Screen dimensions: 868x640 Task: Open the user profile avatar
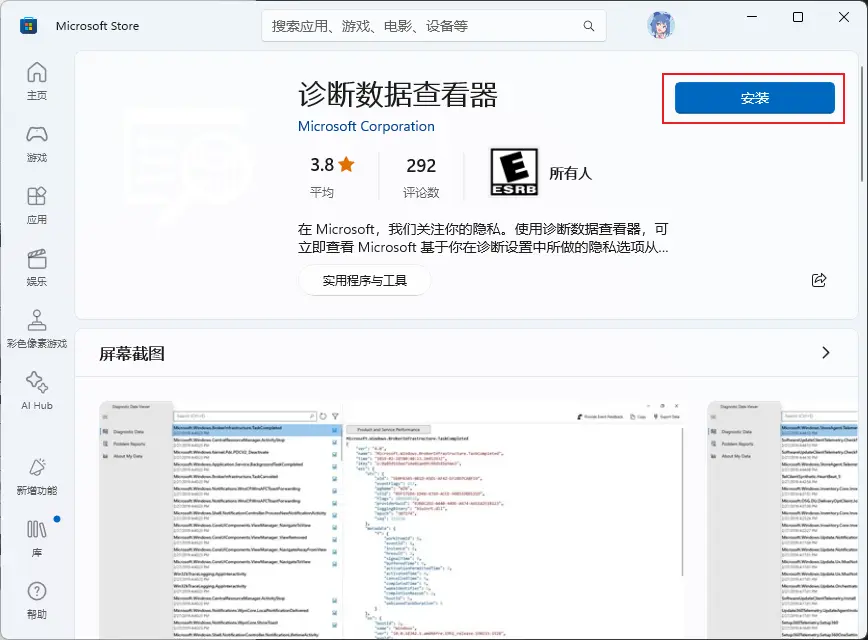pos(661,24)
